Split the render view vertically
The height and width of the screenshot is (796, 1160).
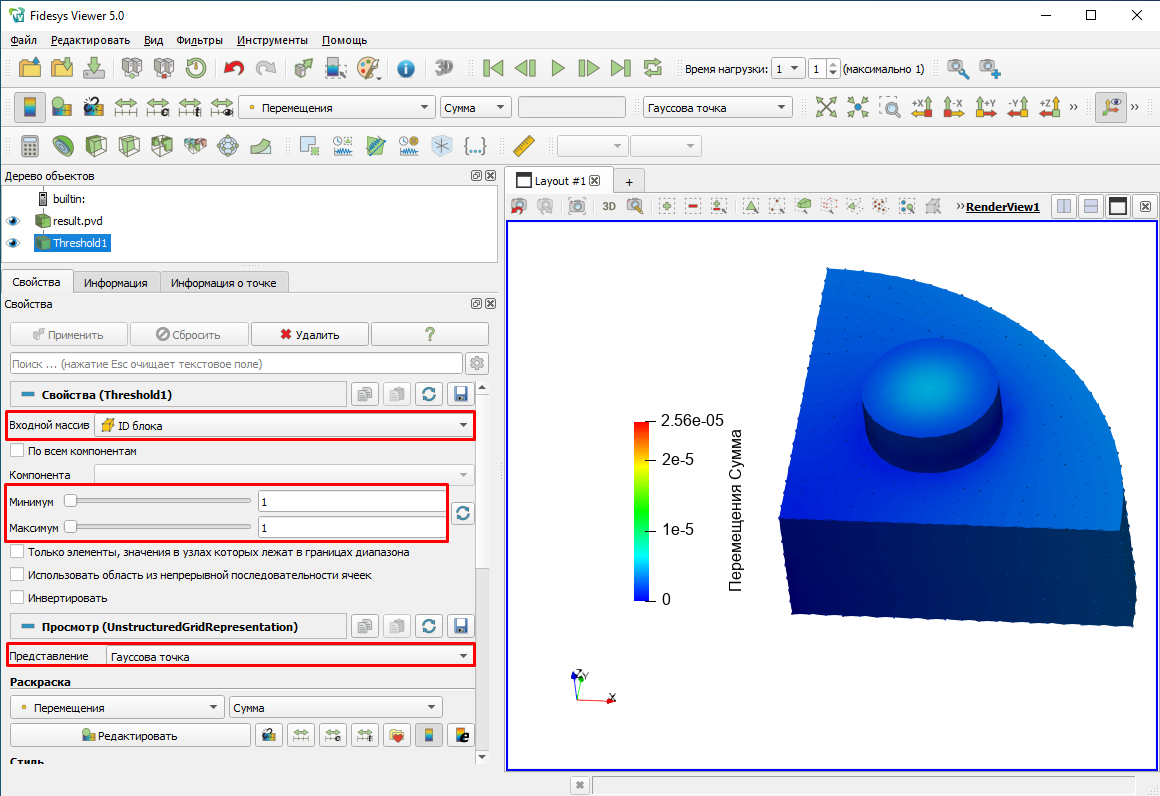tap(1090, 206)
